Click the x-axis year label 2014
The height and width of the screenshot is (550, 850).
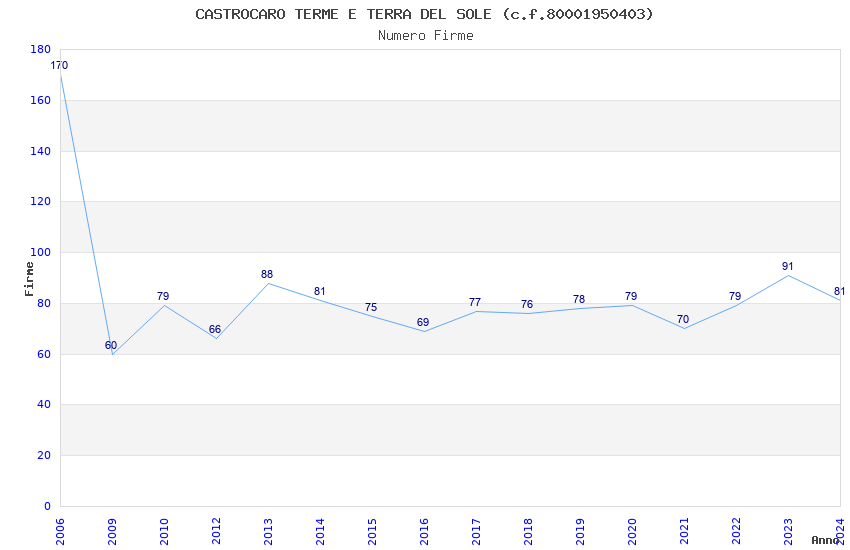tap(320, 532)
